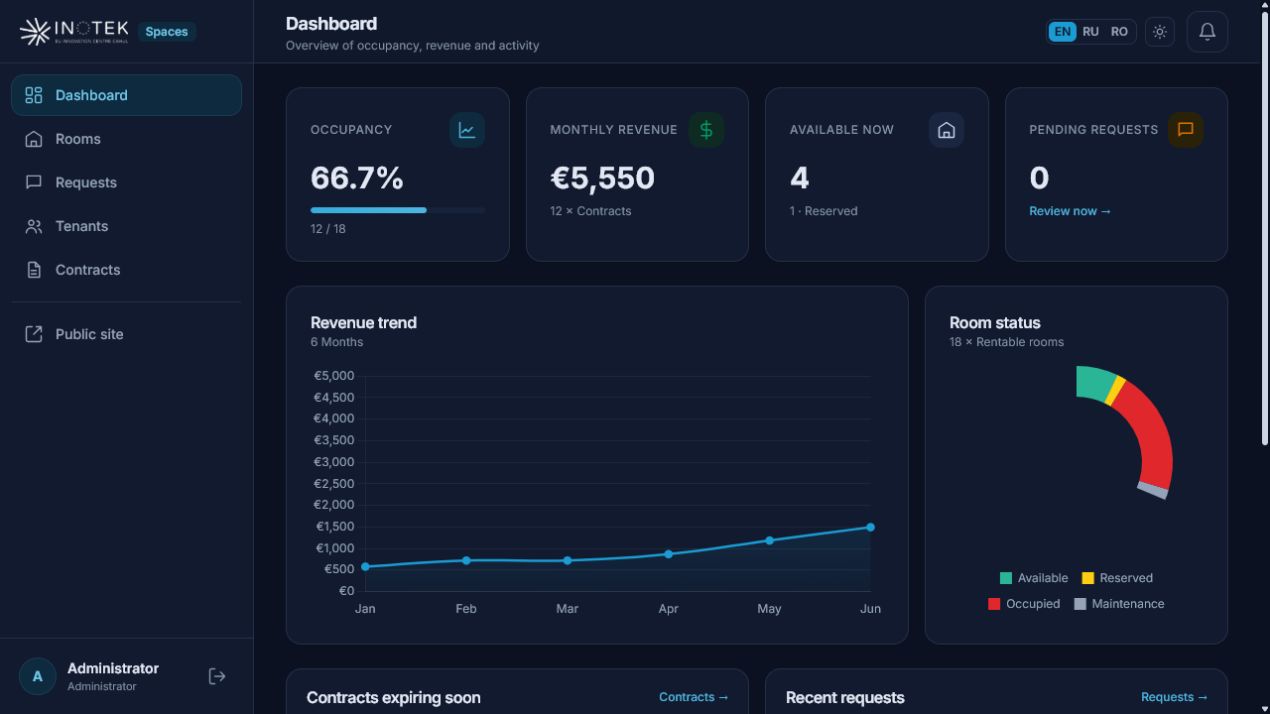Click the 66.7% occupancy value
Image resolution: width=1270 pixels, height=714 pixels.
coord(357,178)
